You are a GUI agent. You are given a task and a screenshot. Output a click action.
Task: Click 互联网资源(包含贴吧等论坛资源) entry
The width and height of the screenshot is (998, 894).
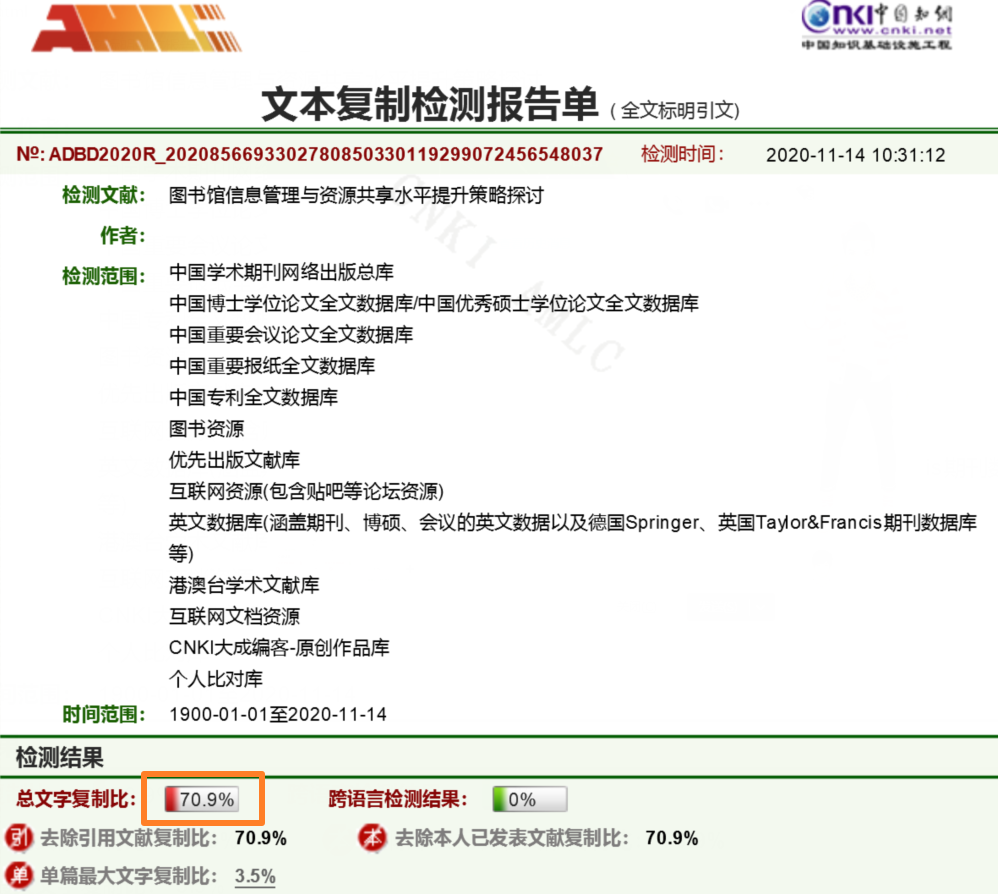[306, 491]
